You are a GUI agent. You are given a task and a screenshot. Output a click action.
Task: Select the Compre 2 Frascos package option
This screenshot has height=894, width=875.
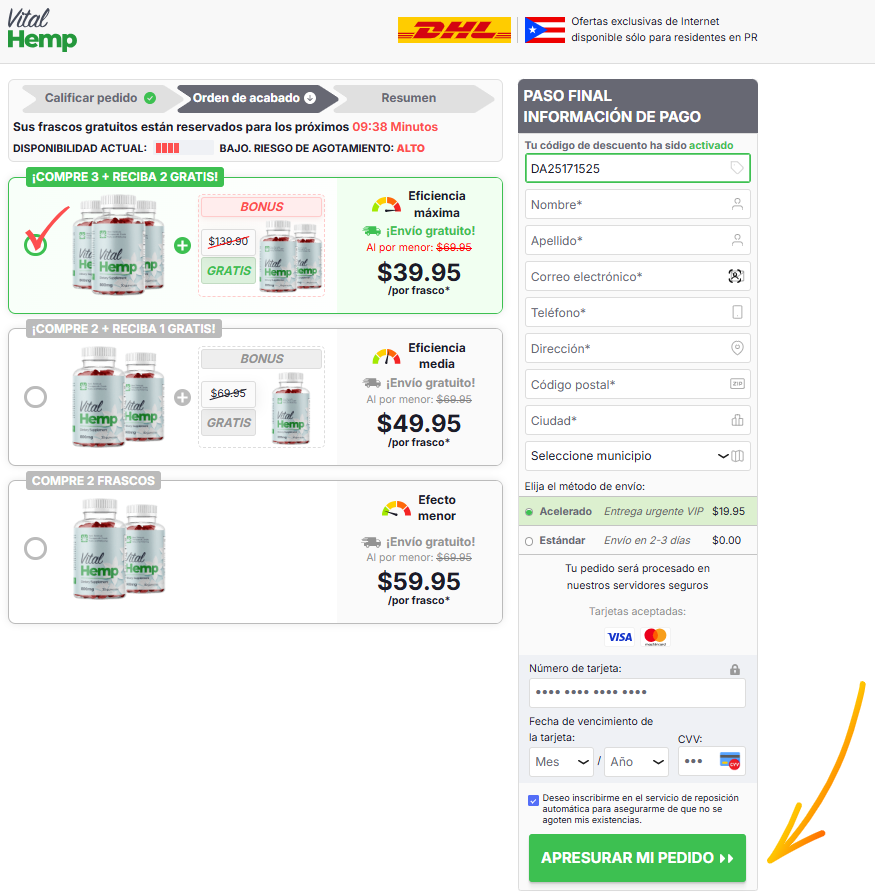tap(35, 548)
